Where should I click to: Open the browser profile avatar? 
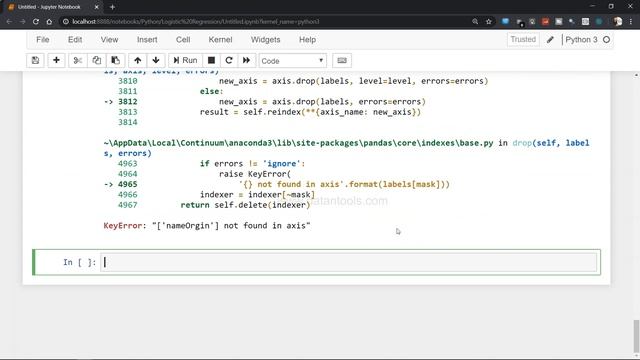(618, 22)
